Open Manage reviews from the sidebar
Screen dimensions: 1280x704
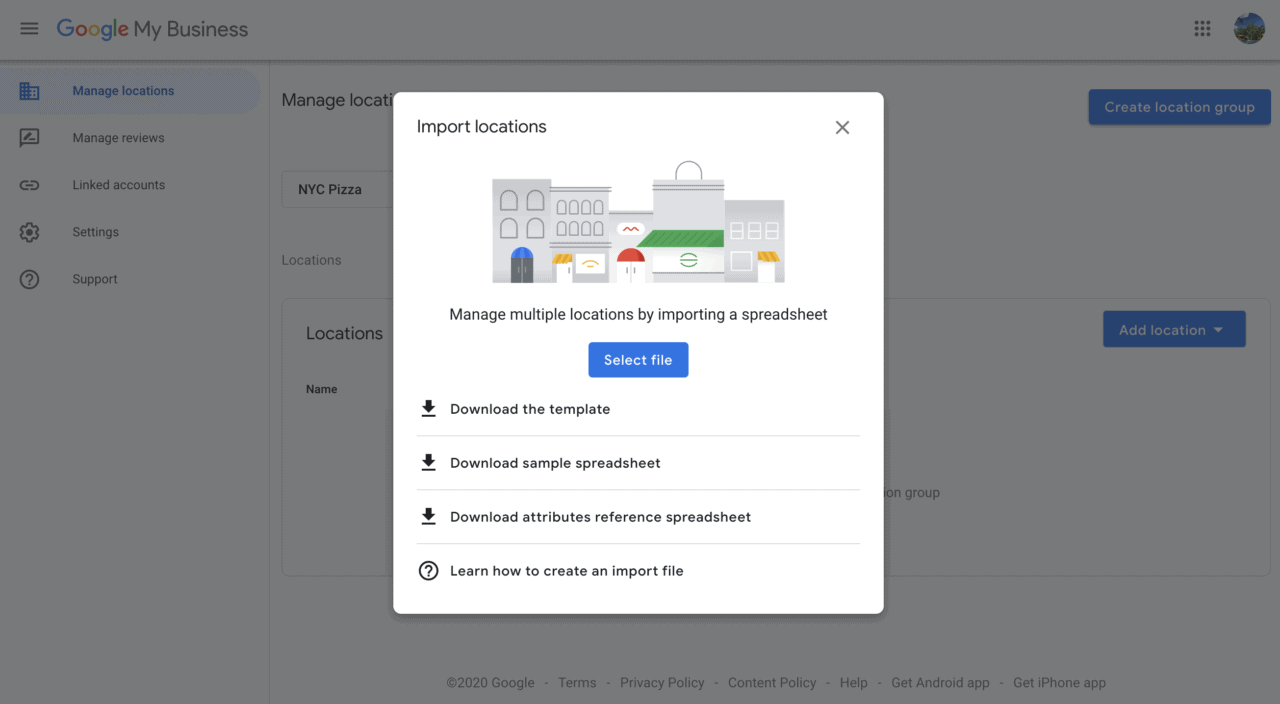pyautogui.click(x=29, y=137)
